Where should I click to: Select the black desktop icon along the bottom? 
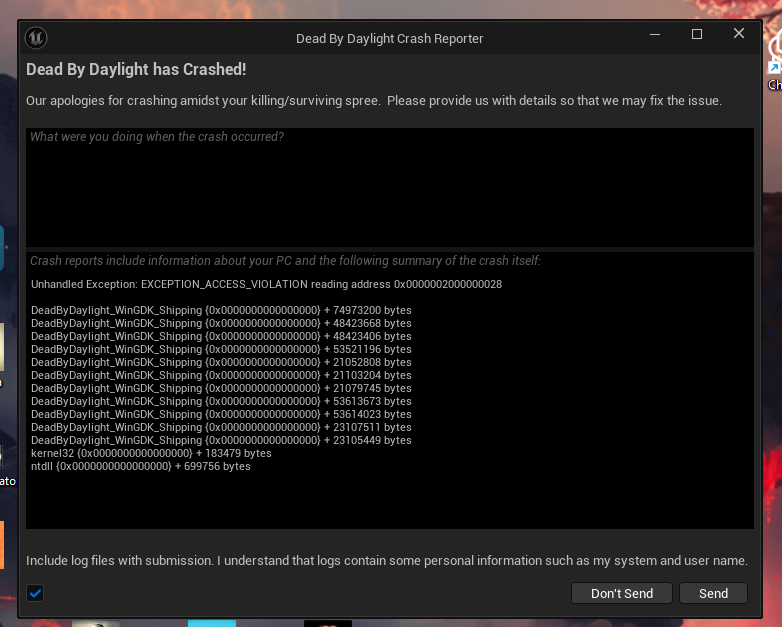328,624
